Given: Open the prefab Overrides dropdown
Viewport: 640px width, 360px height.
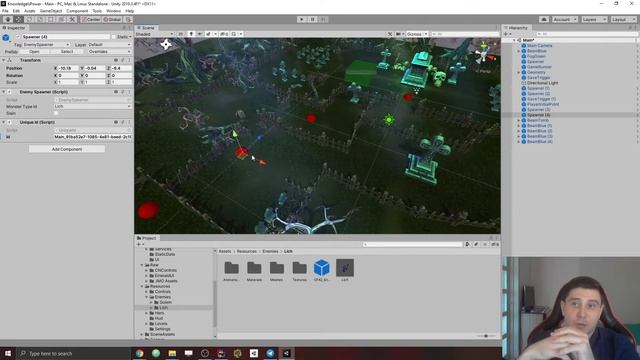Looking at the screenshot, I should [109, 52].
